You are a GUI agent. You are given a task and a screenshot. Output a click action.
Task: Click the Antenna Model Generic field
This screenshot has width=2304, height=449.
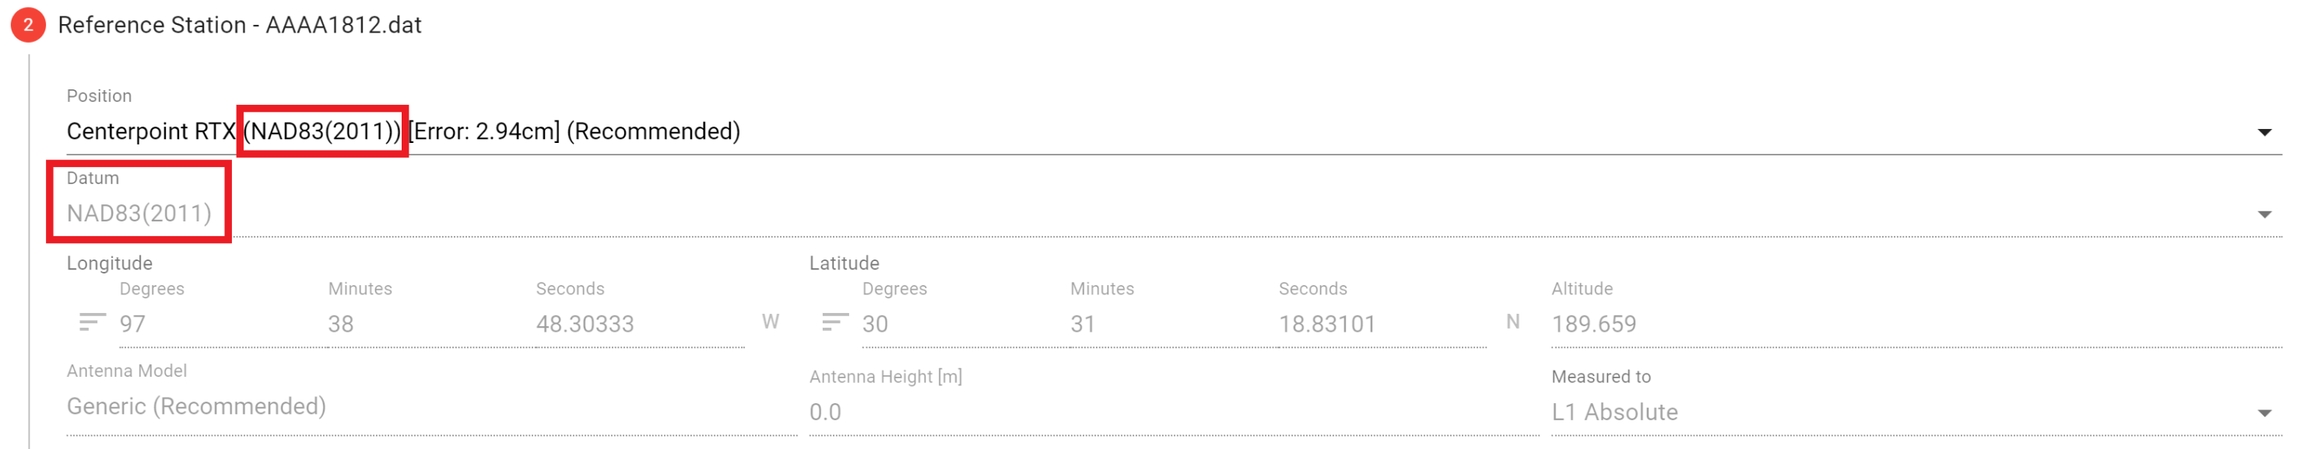coord(430,407)
